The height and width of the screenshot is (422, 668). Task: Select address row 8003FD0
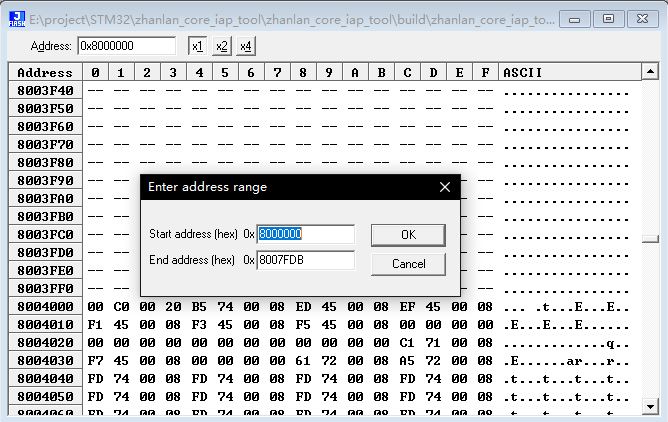[x=45, y=253]
